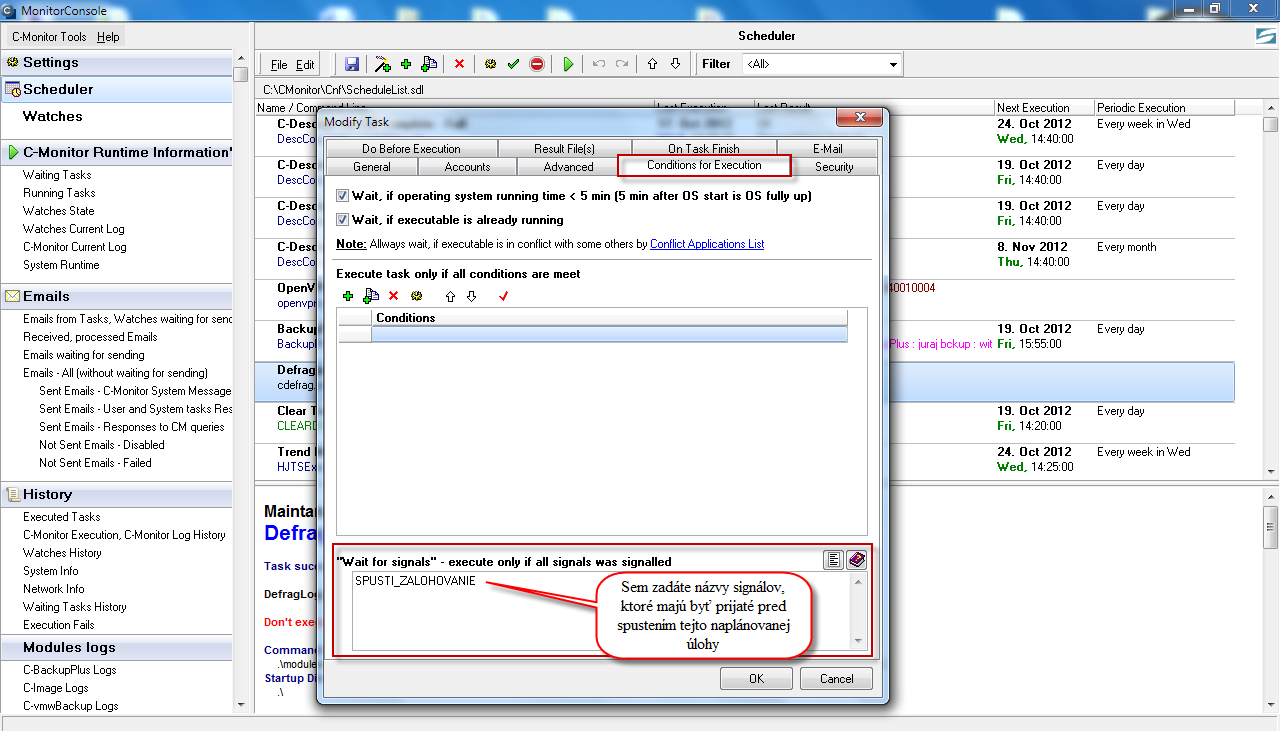Viewport: 1280px width, 731px height.
Task: Switch to the General tab
Action: pyautogui.click(x=372, y=167)
